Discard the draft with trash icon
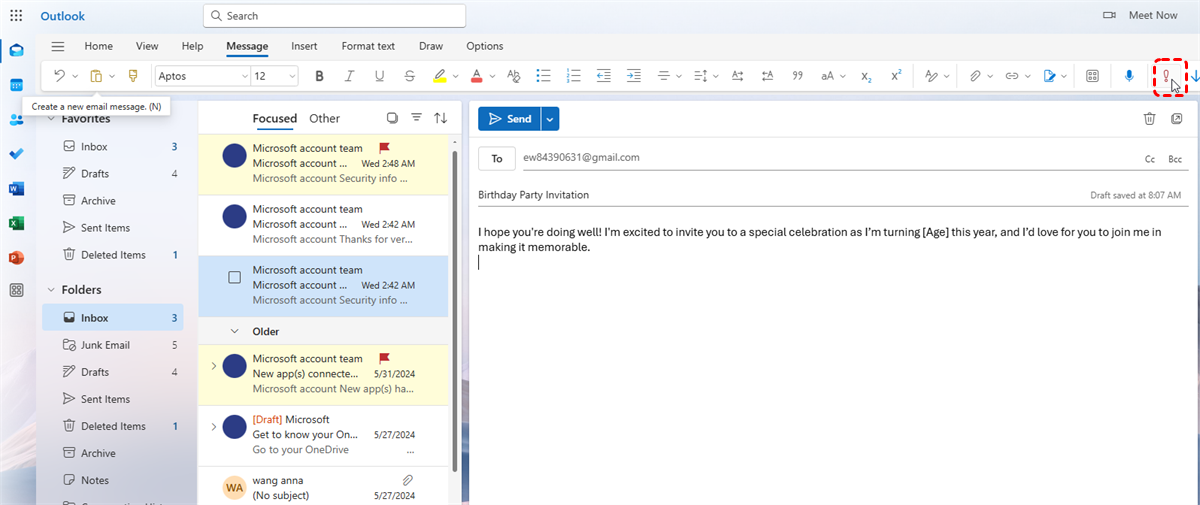 [x=1150, y=119]
